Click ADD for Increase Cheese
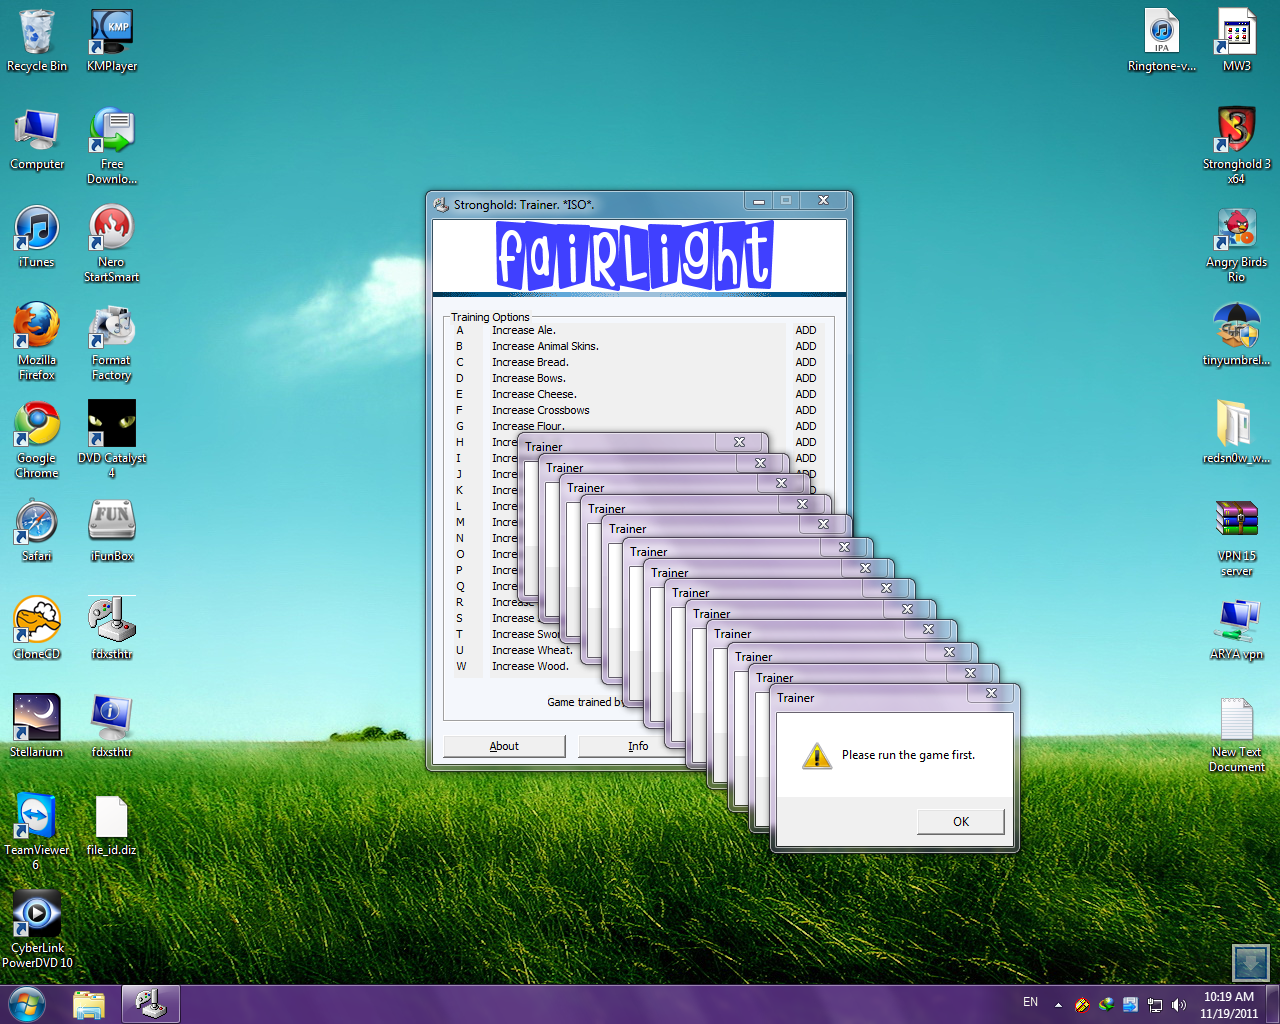The width and height of the screenshot is (1280, 1024). (806, 394)
